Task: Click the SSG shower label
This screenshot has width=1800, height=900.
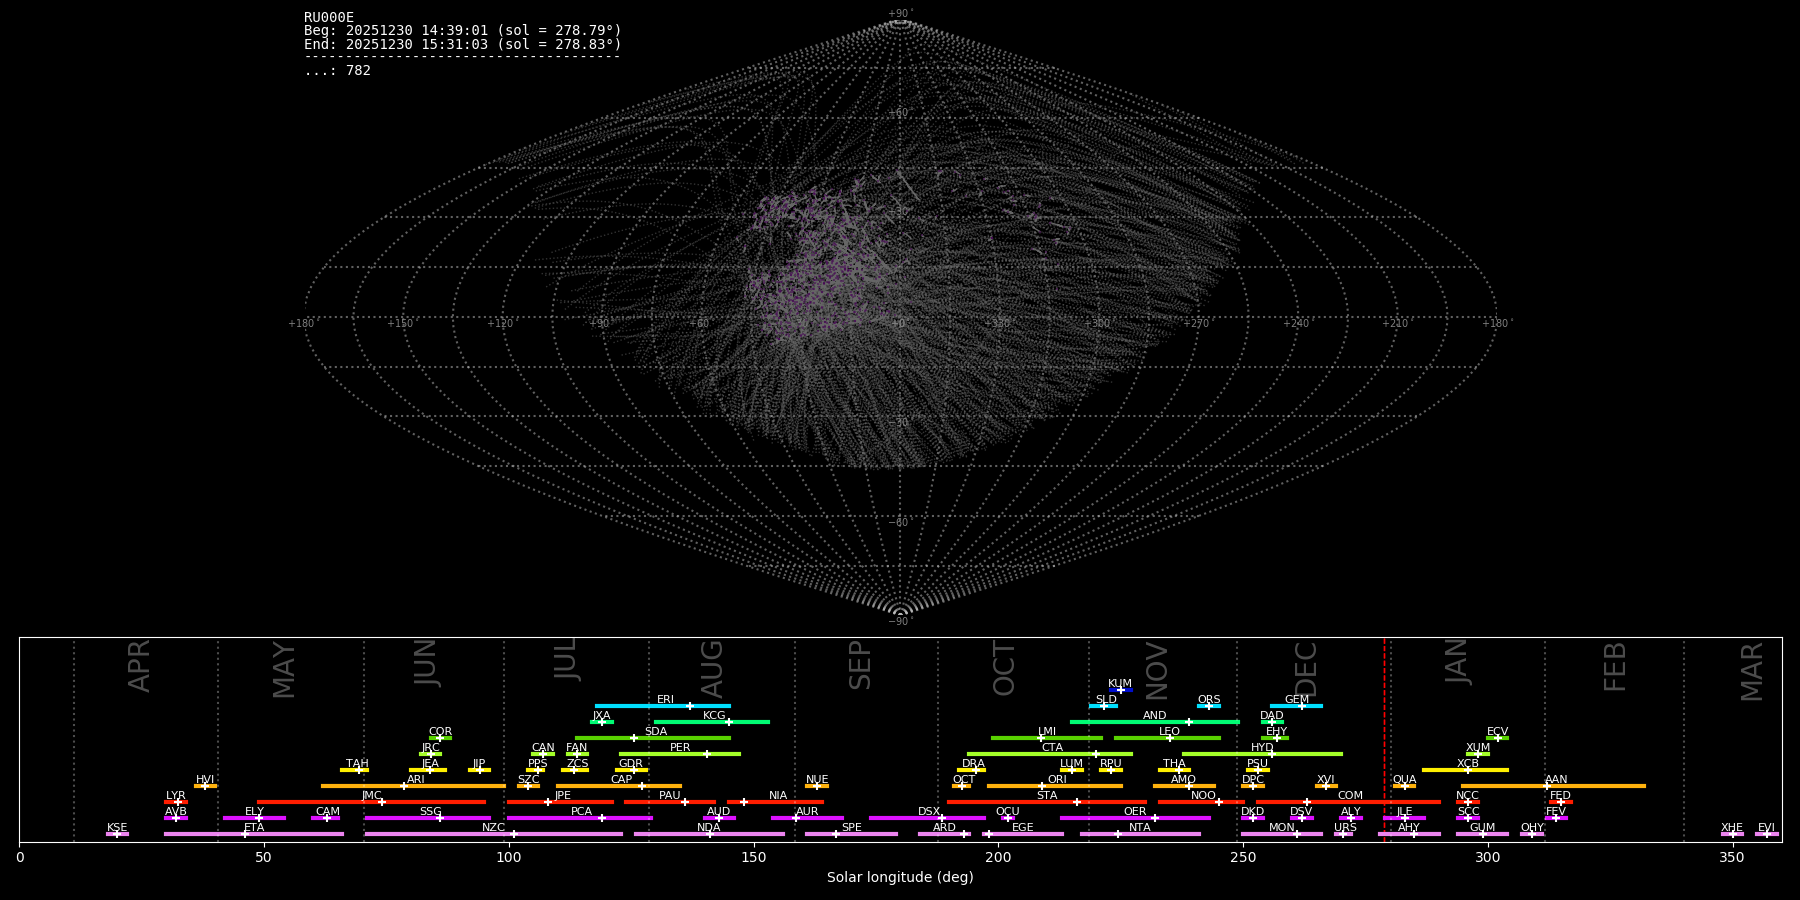Action: (x=431, y=812)
